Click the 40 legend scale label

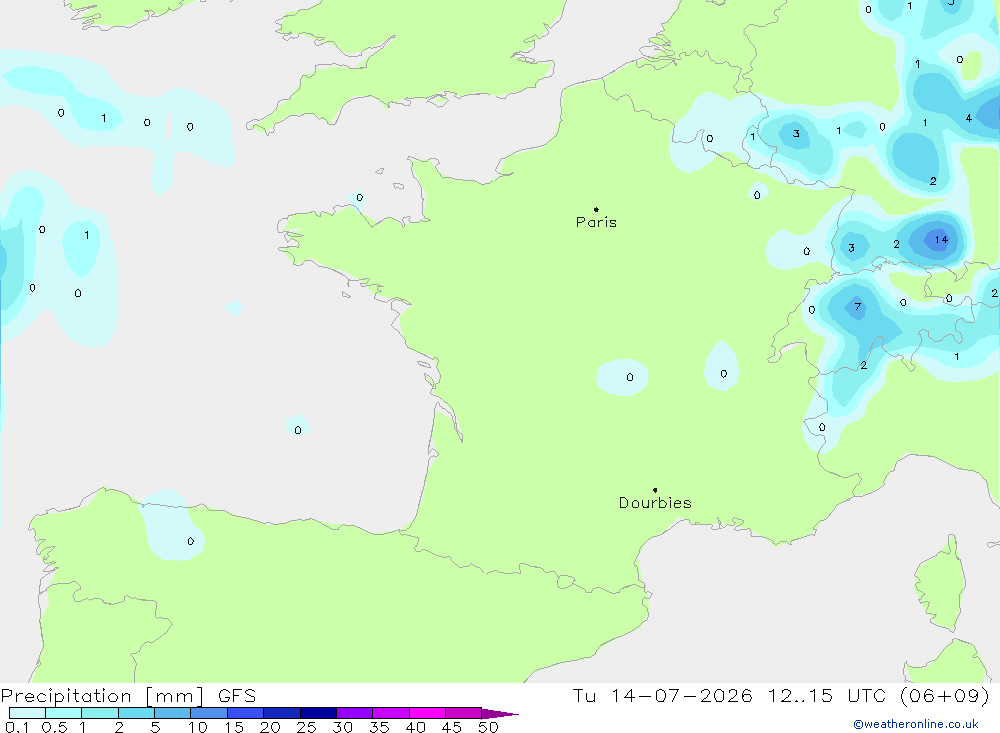point(415,727)
